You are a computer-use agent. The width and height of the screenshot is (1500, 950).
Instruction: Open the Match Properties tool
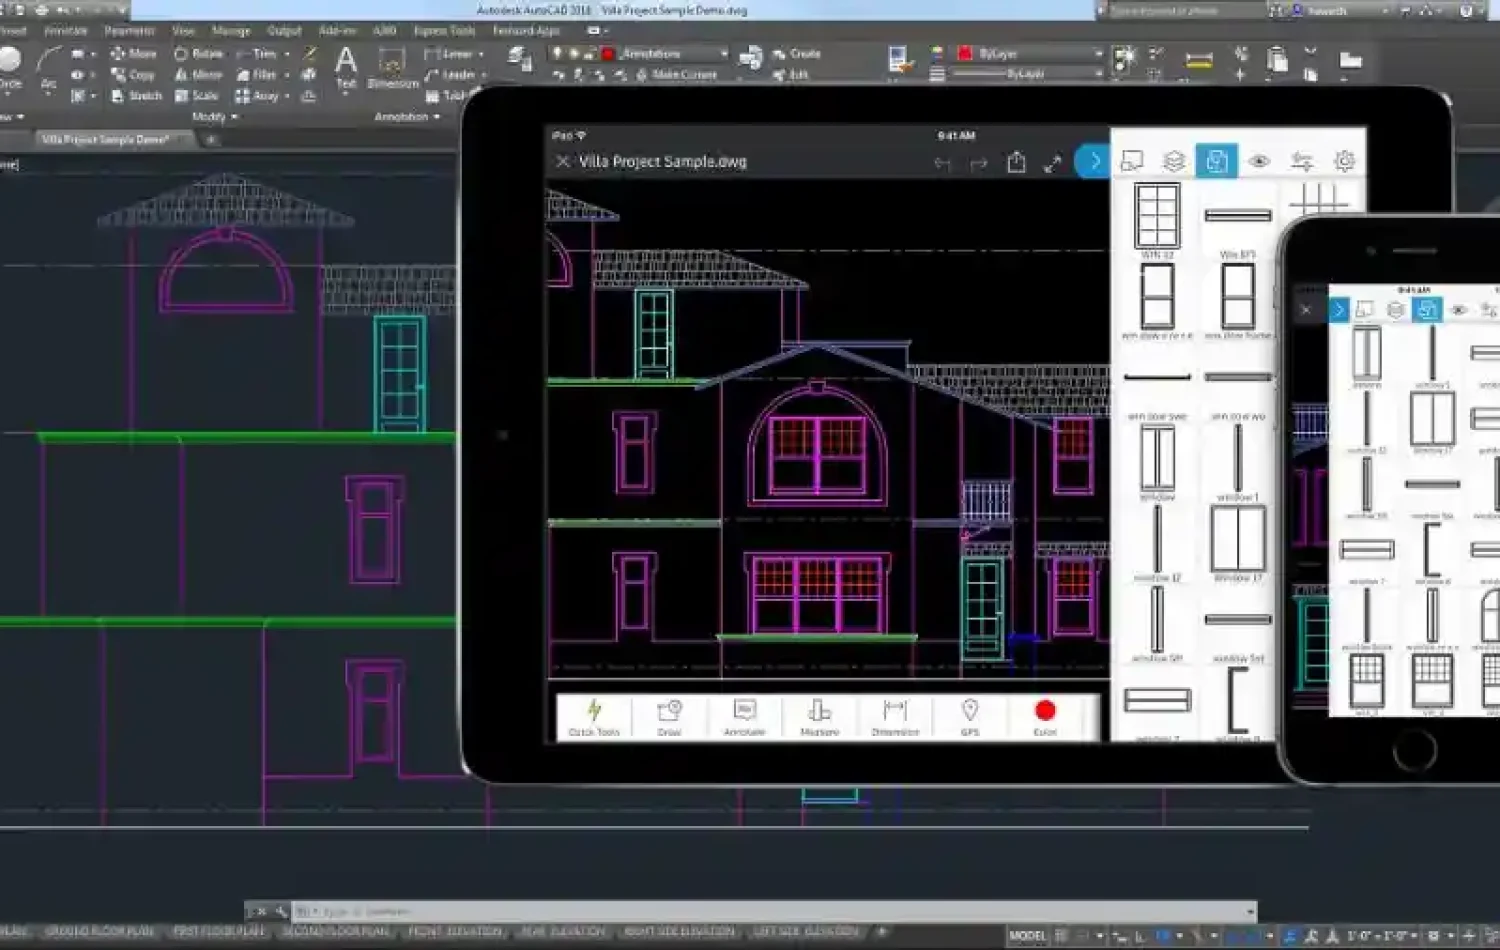click(x=901, y=60)
